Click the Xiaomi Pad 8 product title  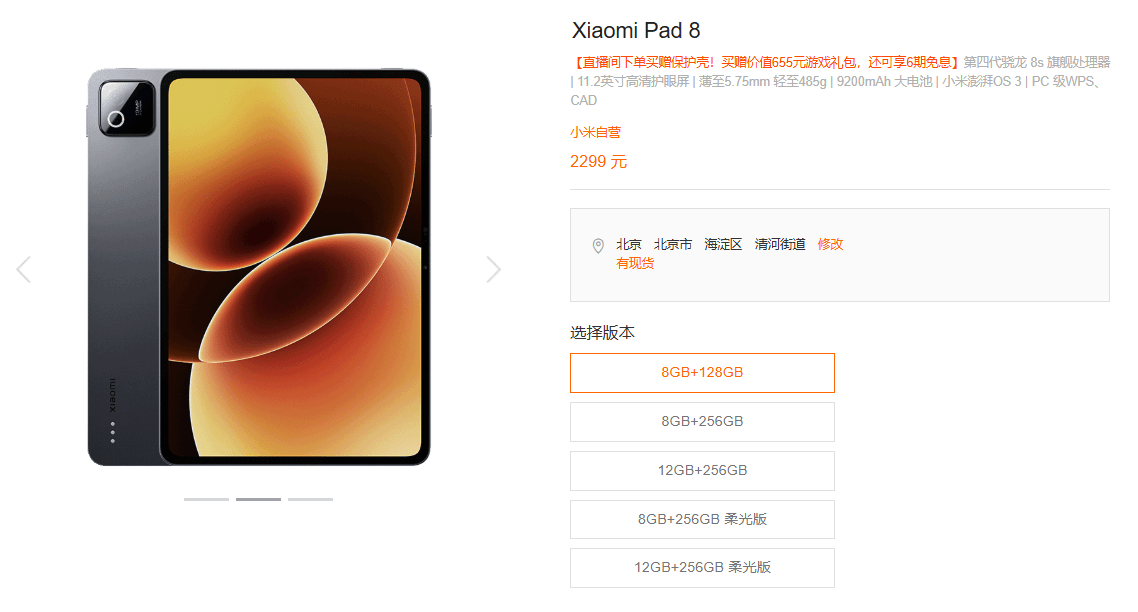[x=636, y=30]
